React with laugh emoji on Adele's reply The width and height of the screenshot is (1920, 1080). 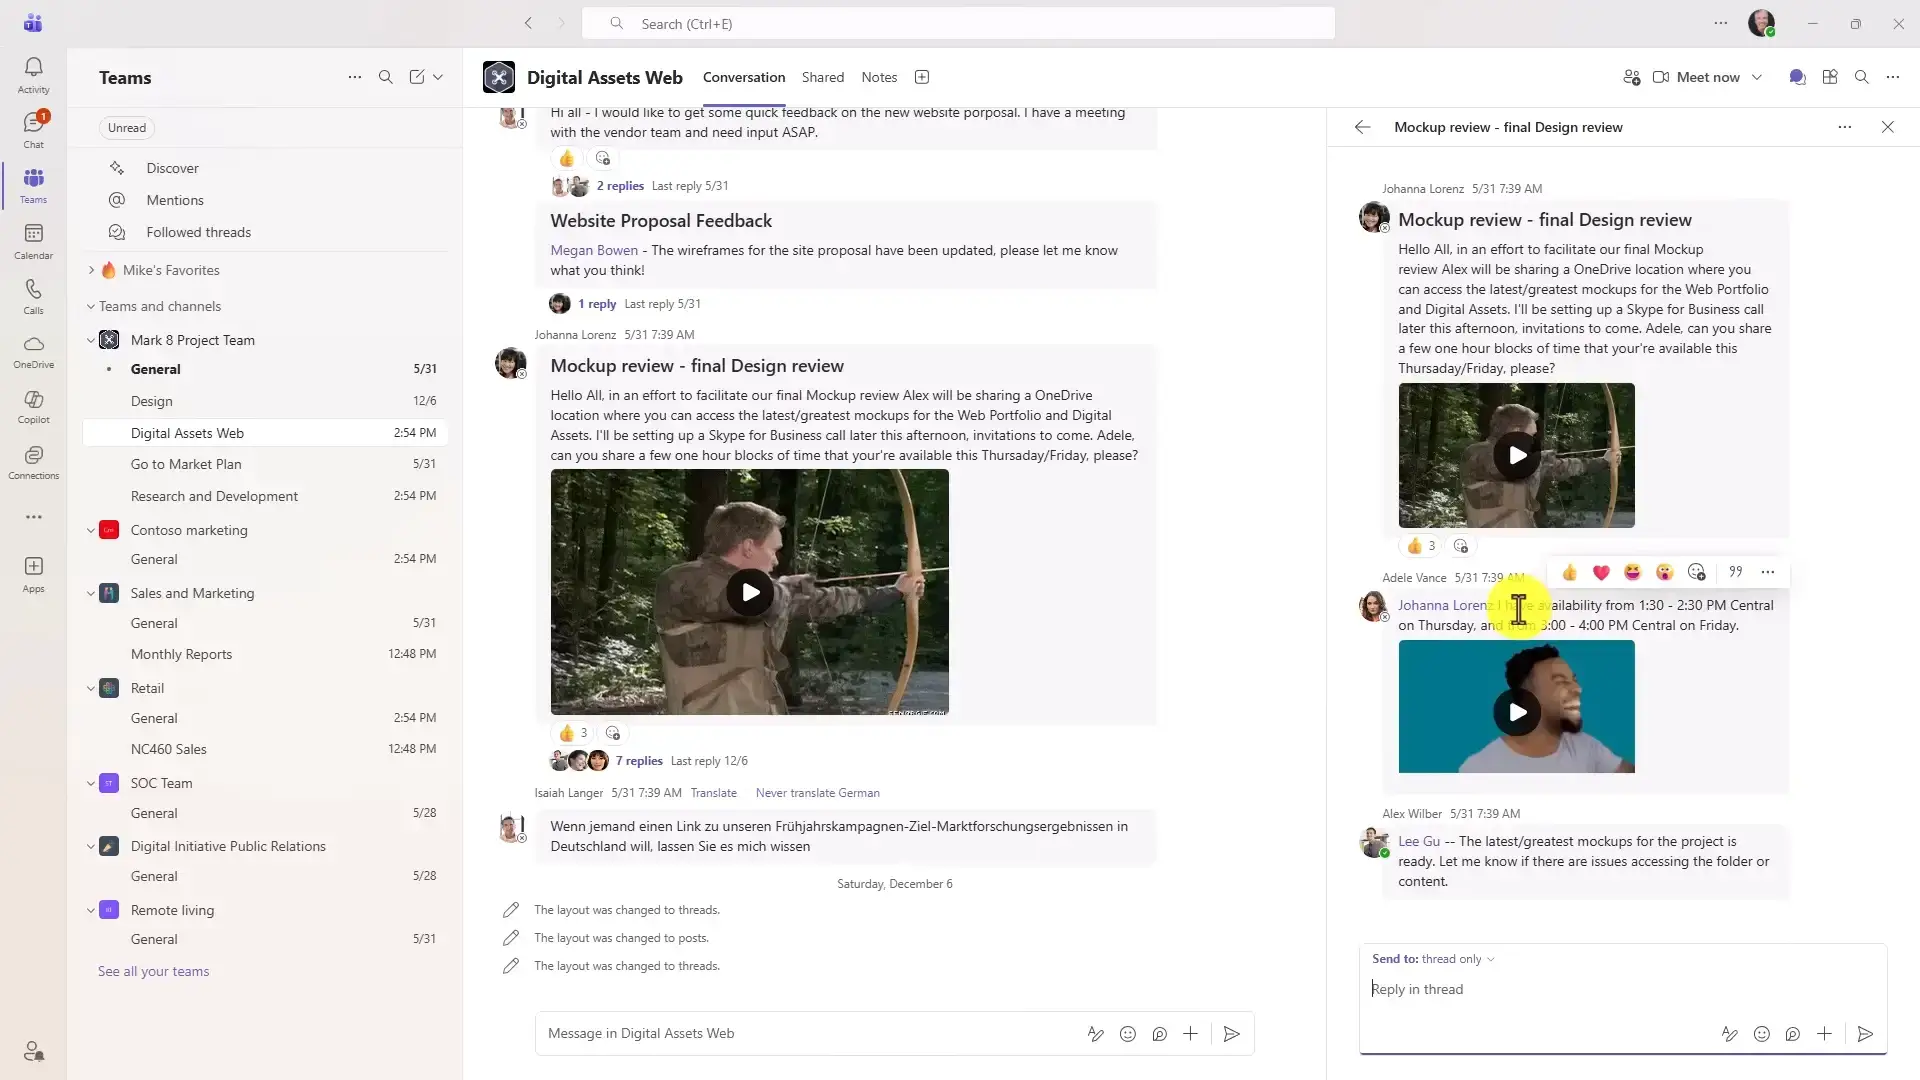click(1633, 572)
